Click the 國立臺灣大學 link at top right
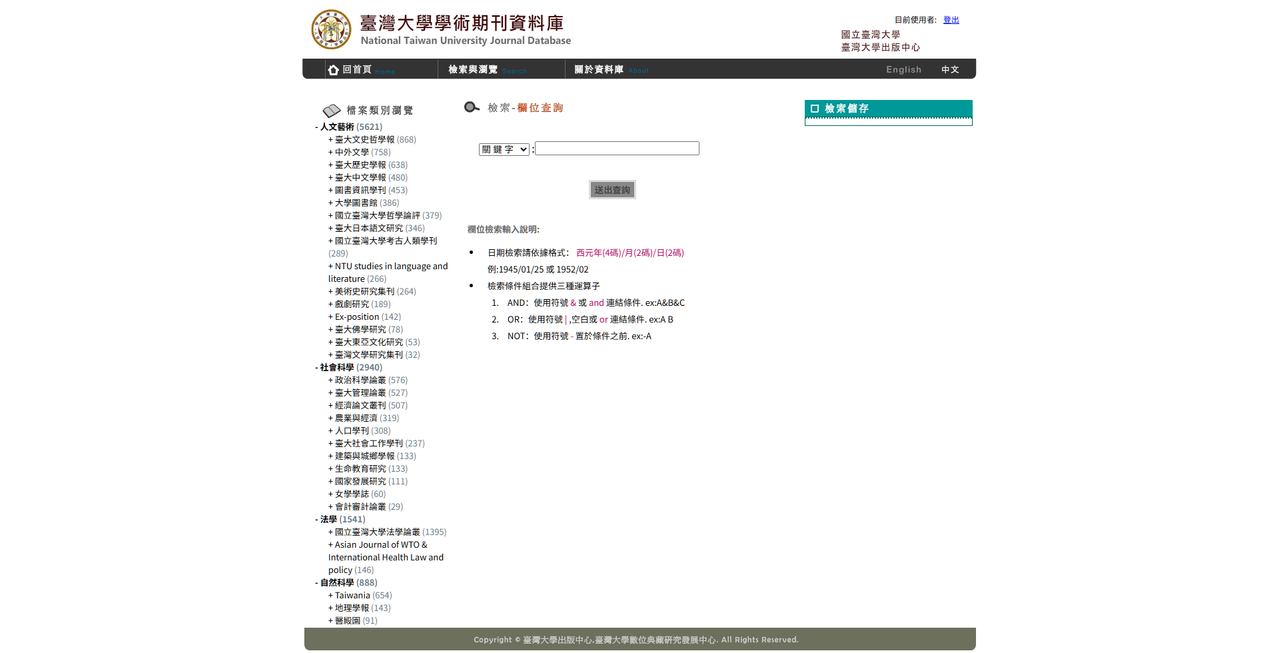The image size is (1279, 653). [x=870, y=34]
